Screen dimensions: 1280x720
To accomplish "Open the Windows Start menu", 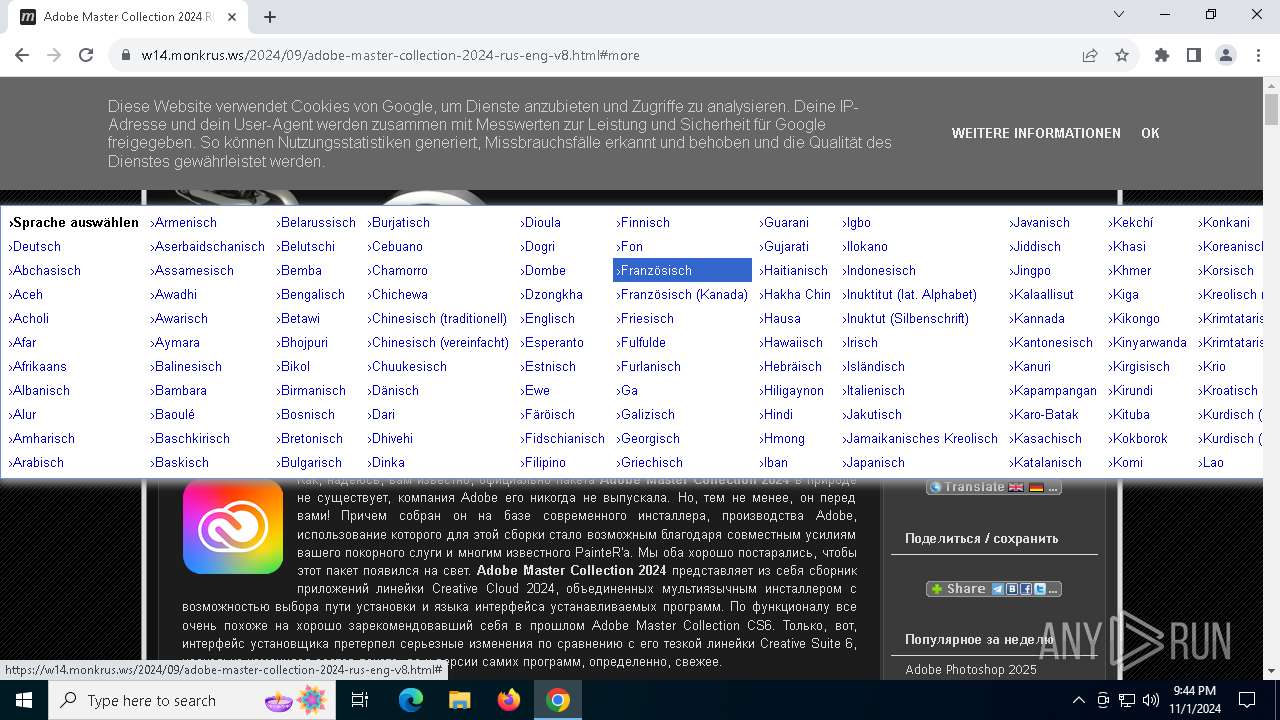I will click(23, 700).
